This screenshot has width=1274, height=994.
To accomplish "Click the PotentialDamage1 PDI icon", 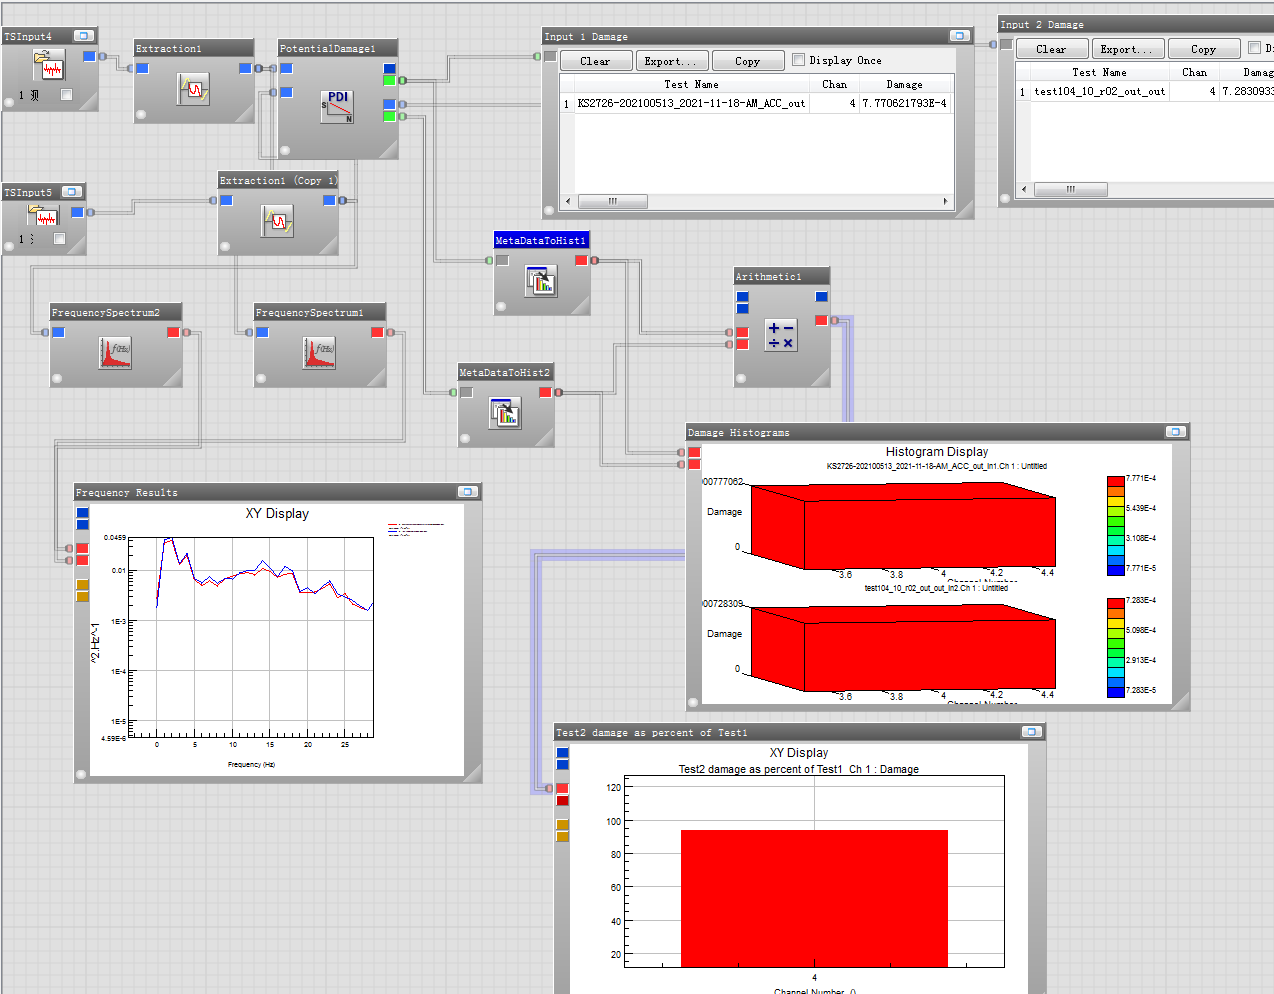I will 338,106.
